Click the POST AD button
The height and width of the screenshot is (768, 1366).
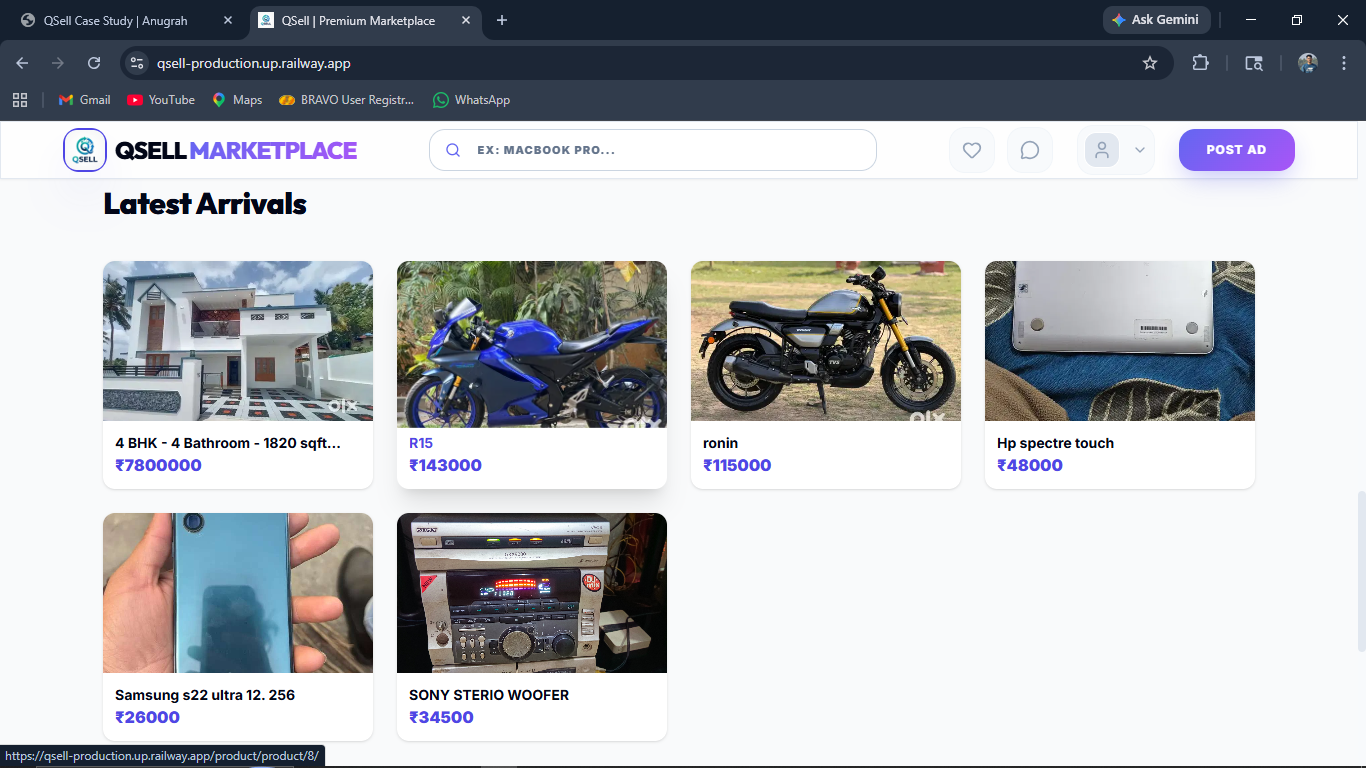(x=1237, y=150)
